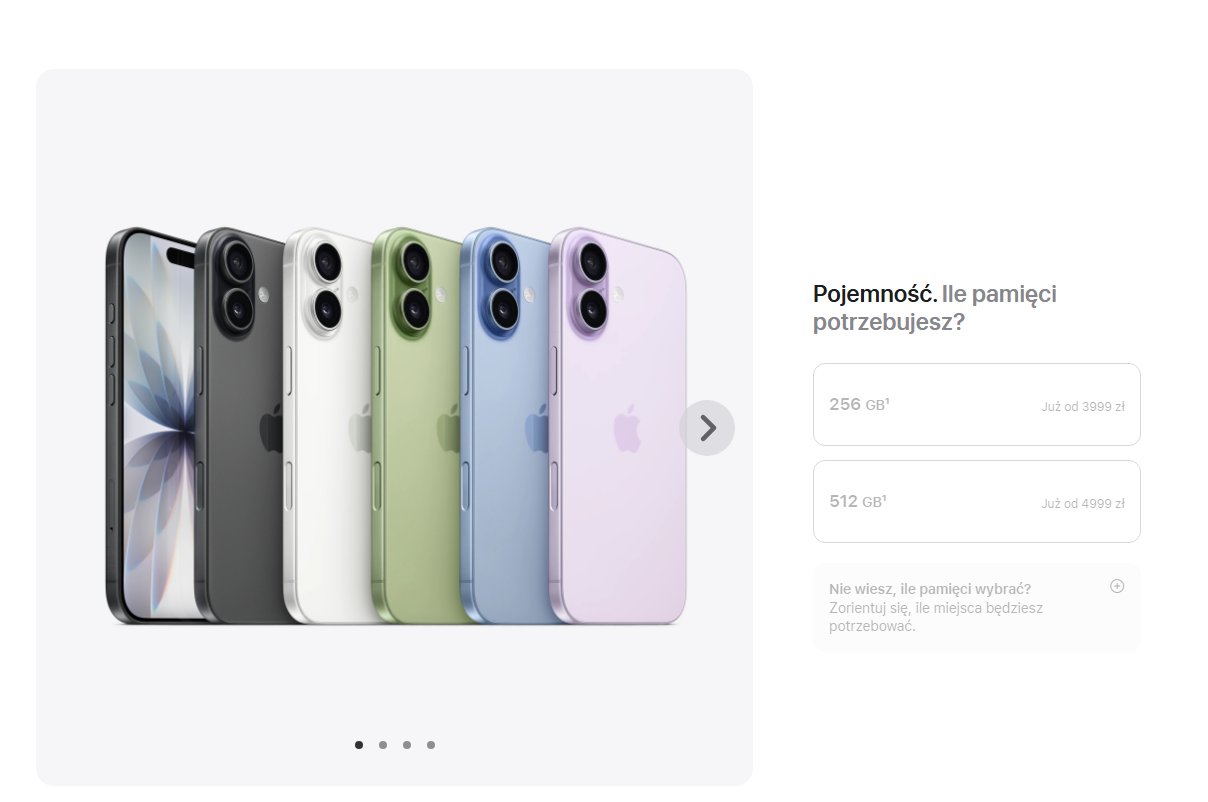Click the plus icon in memory help box
This screenshot has height=802, width=1208.
coord(1117,586)
